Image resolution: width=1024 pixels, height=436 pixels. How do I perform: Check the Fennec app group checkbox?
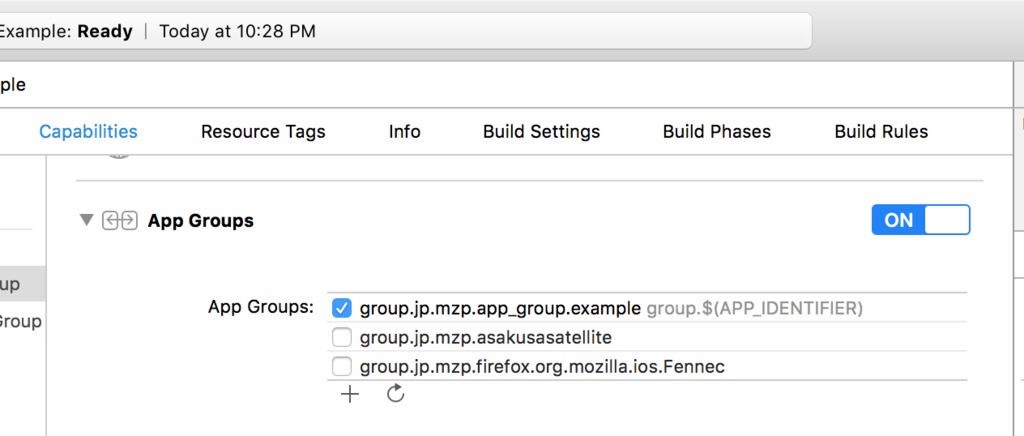click(342, 366)
